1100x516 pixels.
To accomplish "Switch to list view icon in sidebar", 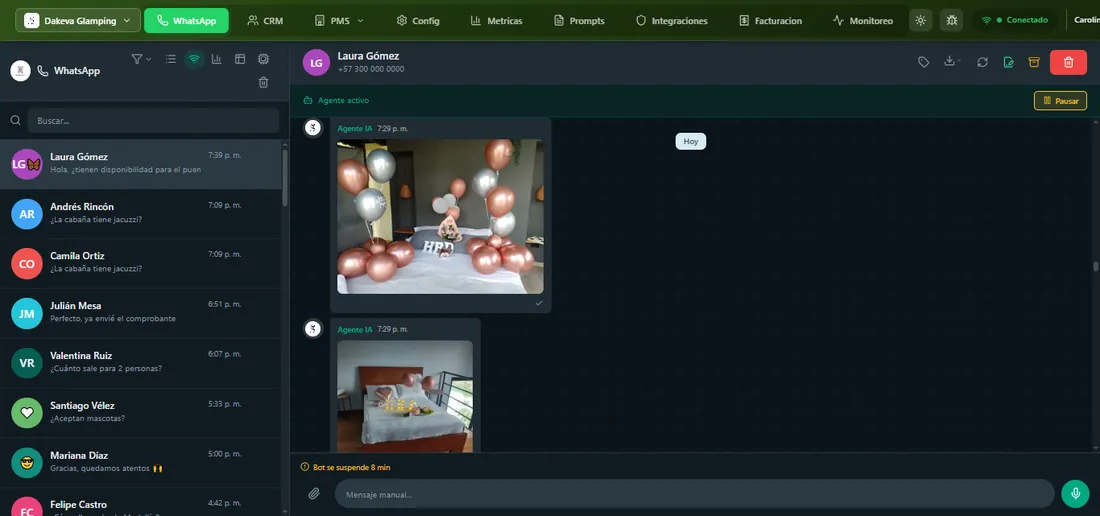I will tap(170, 60).
